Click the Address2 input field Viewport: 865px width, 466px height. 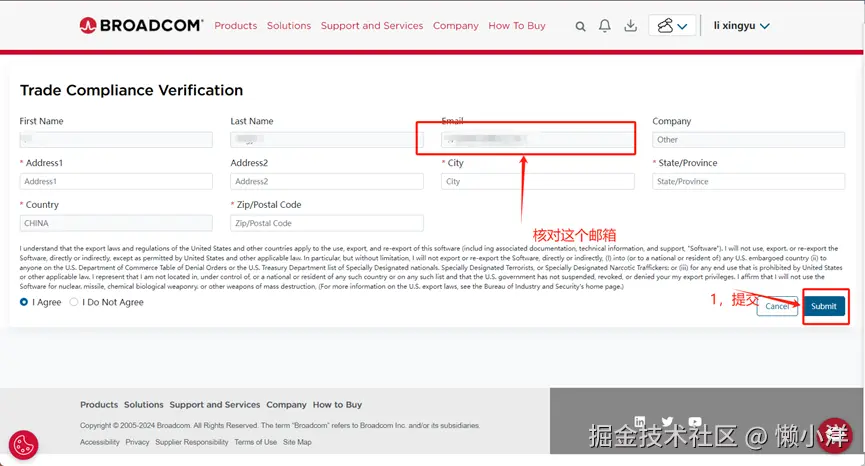(x=327, y=181)
